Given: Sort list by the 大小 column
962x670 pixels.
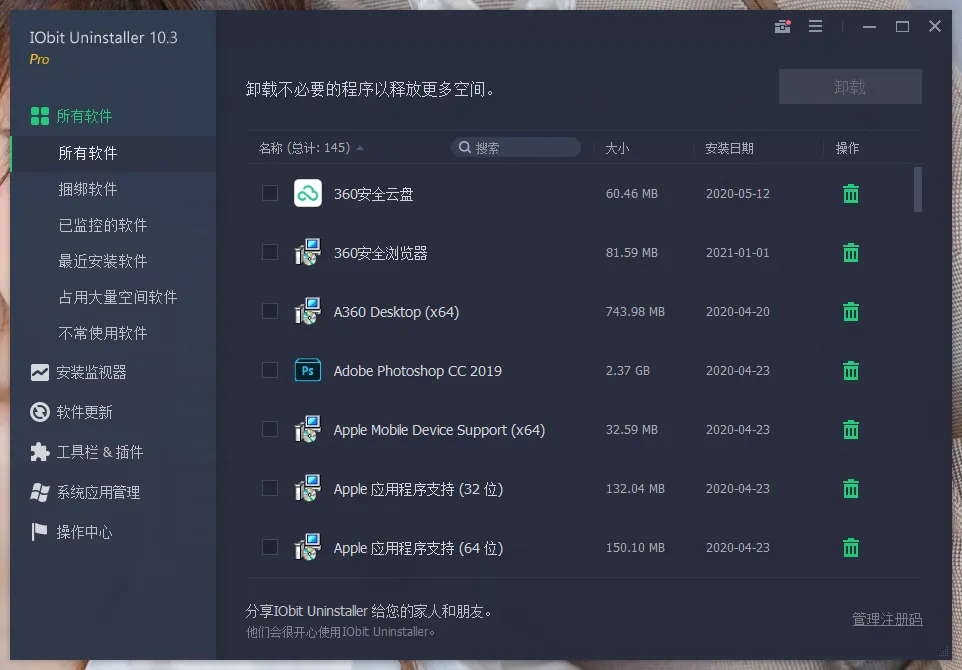Looking at the screenshot, I should pyautogui.click(x=617, y=147).
